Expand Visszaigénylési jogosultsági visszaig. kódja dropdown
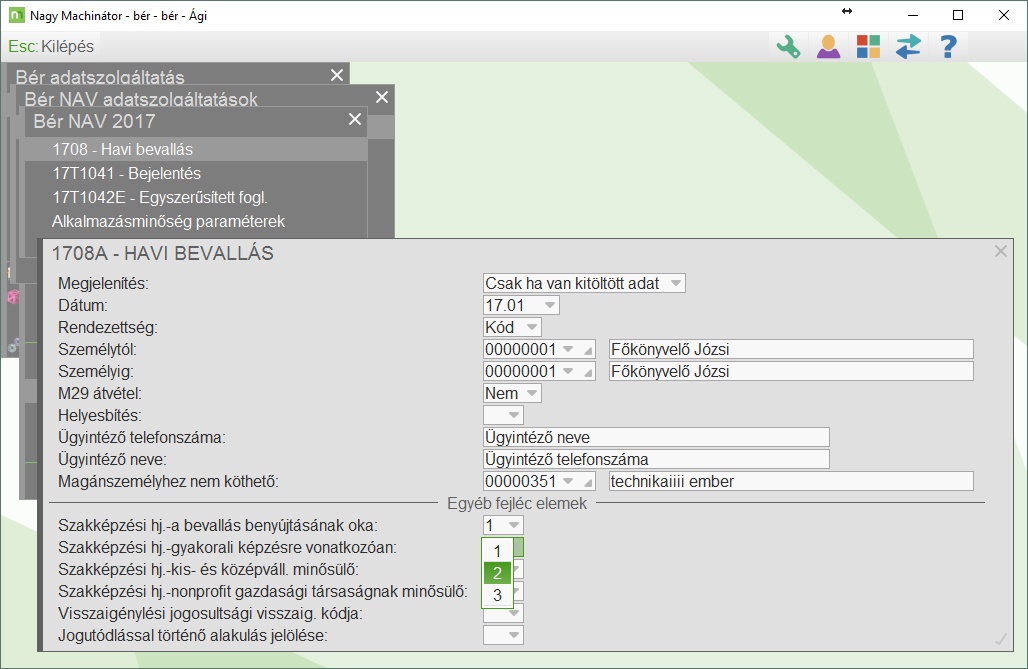 click(x=514, y=614)
